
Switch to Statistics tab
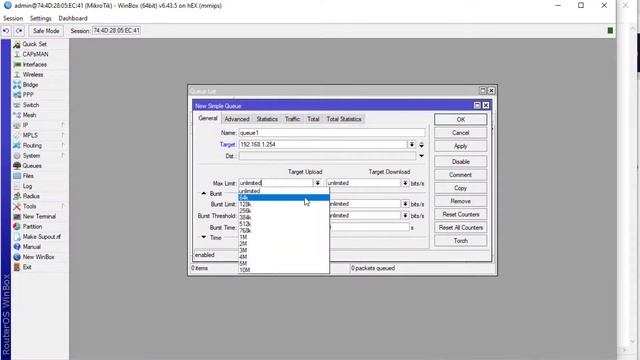click(x=267, y=119)
